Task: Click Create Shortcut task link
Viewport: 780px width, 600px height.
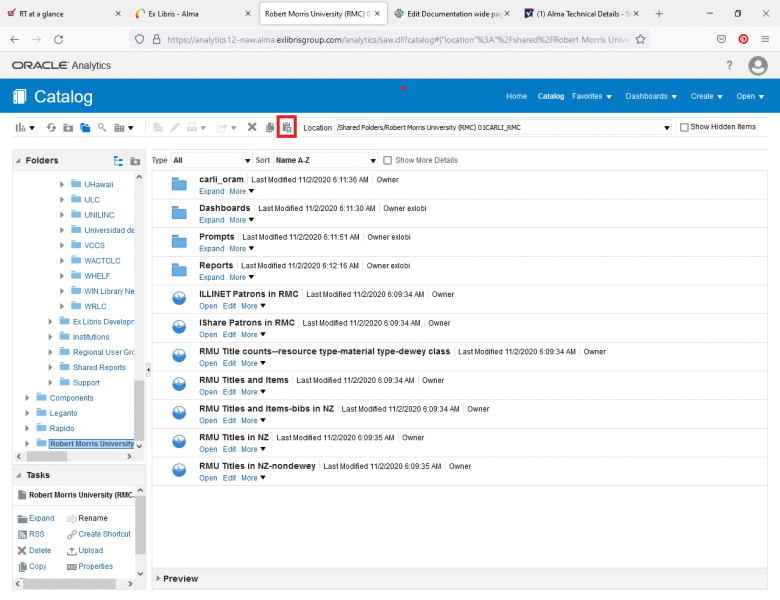Action: tap(104, 534)
